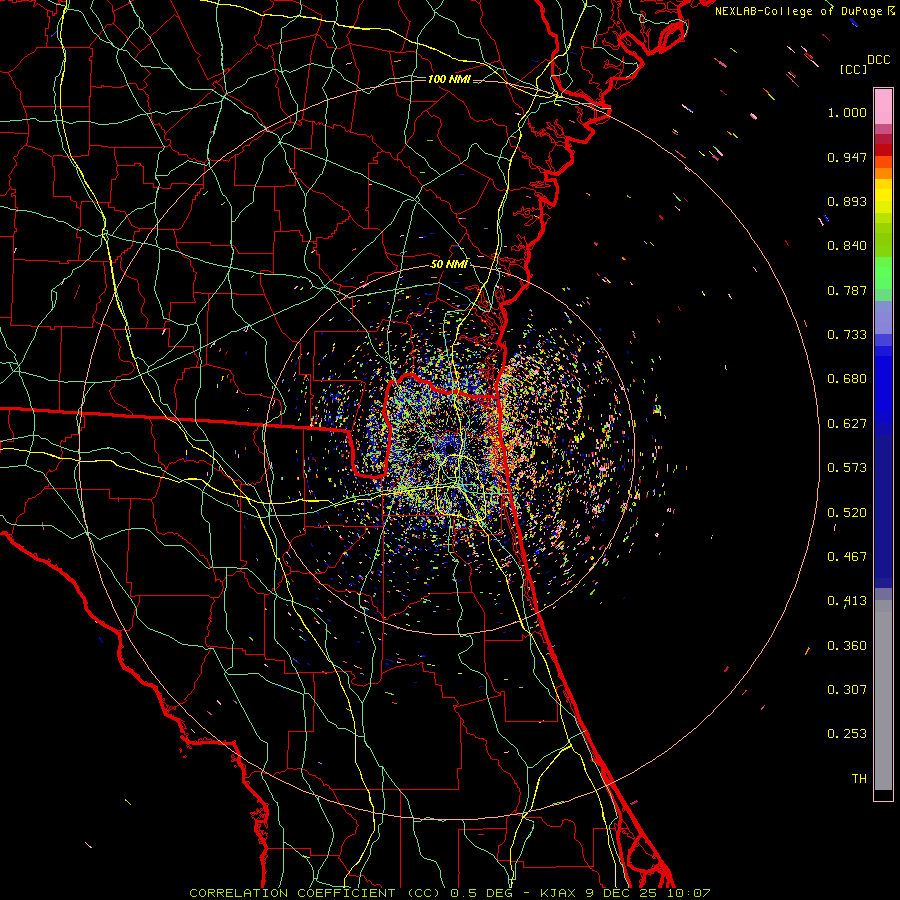Click the "10:07" time stamp text
Screen dimensions: 900x900
690,893
